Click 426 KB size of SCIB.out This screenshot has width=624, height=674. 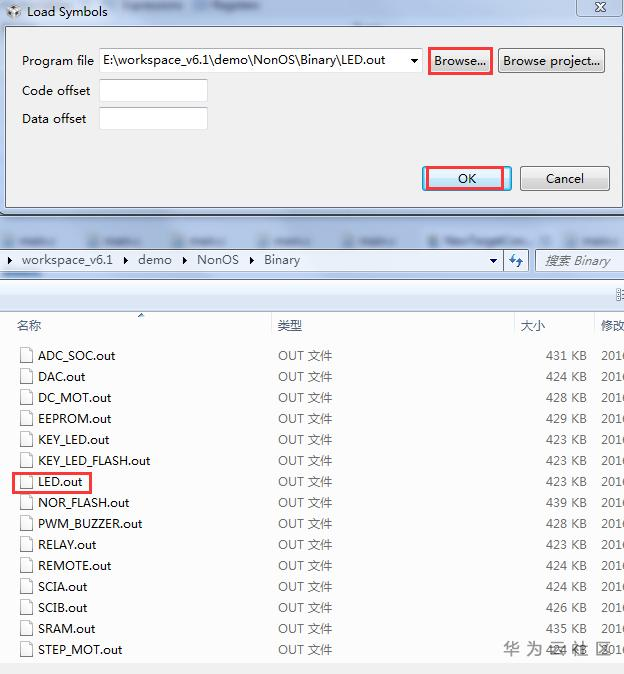[x=566, y=608]
